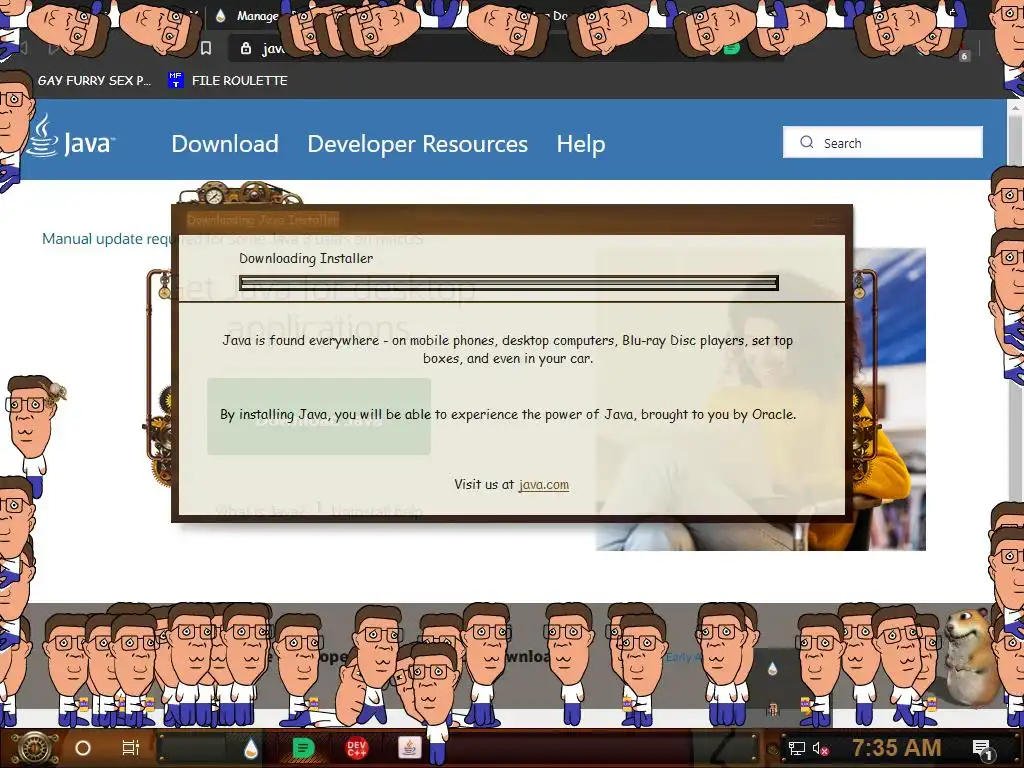
Task: Click the Downloading Installer progress bar
Action: point(509,283)
